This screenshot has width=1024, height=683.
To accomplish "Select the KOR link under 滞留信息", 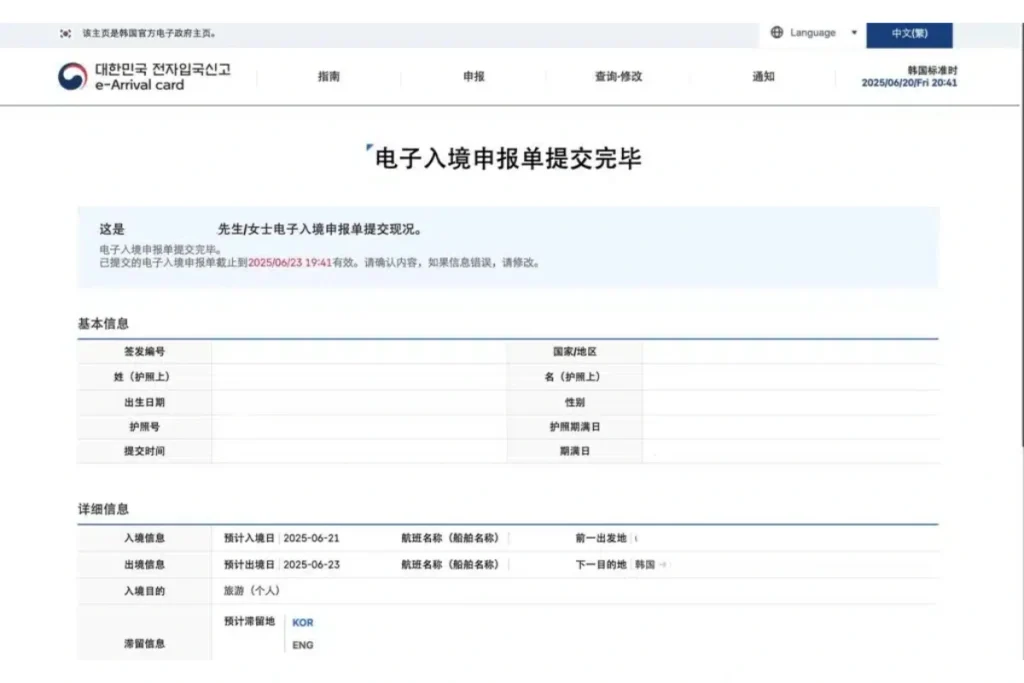I will [x=303, y=622].
